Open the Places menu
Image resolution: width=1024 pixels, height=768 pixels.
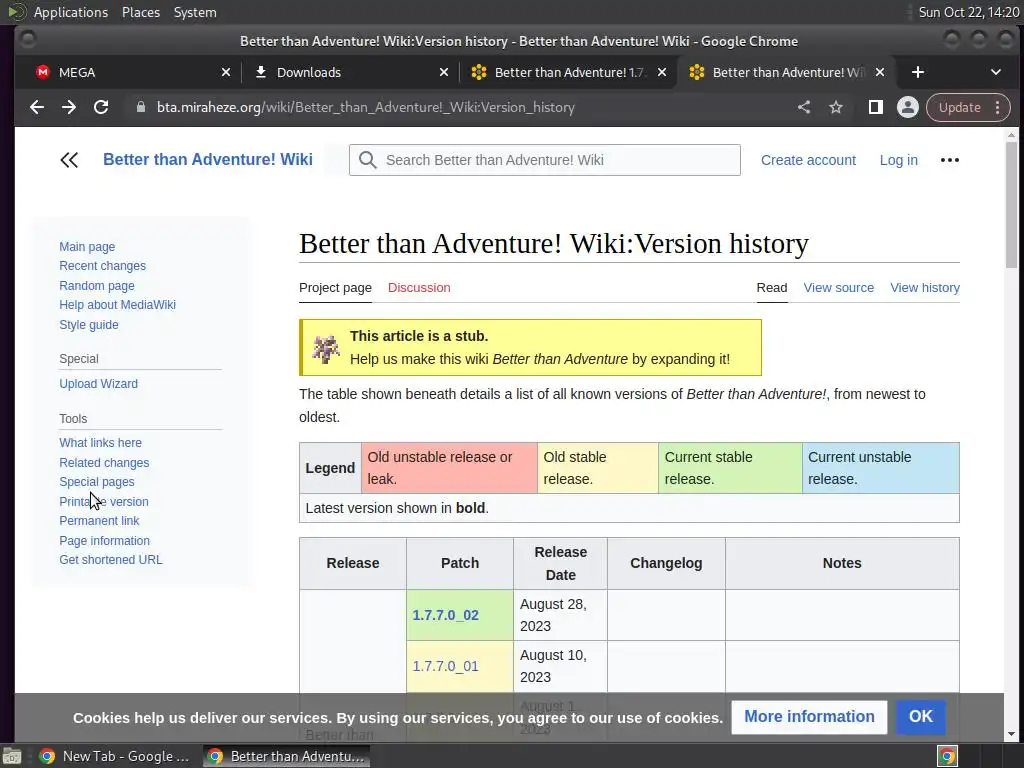[140, 12]
